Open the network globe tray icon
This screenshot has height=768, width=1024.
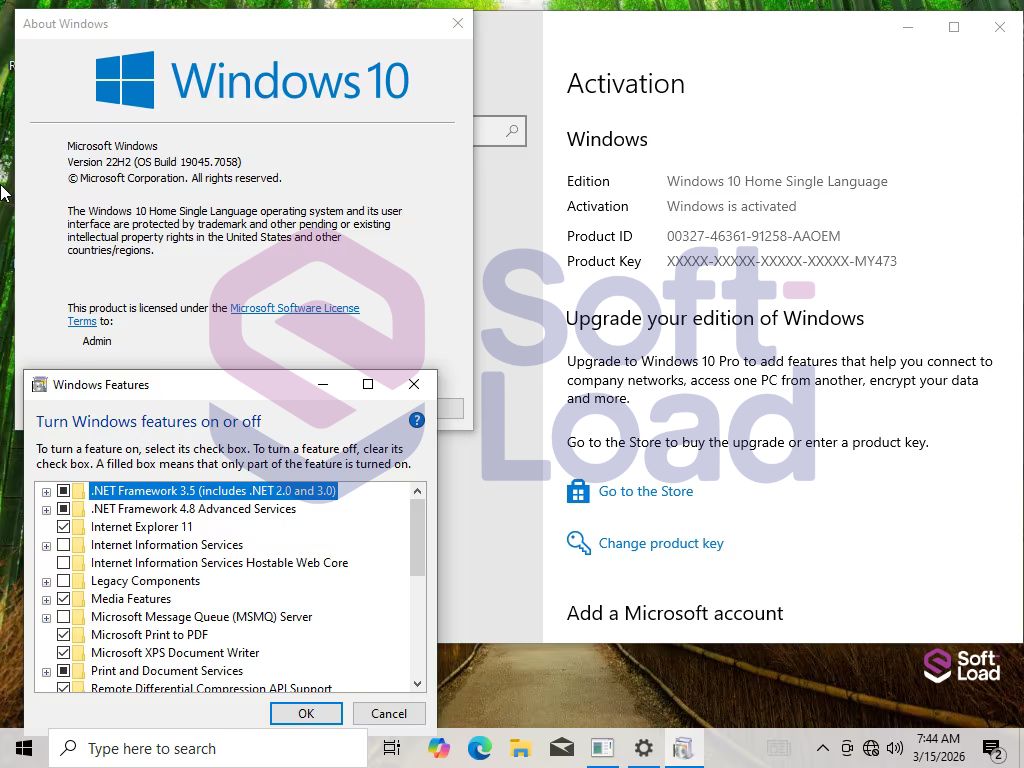click(871, 748)
